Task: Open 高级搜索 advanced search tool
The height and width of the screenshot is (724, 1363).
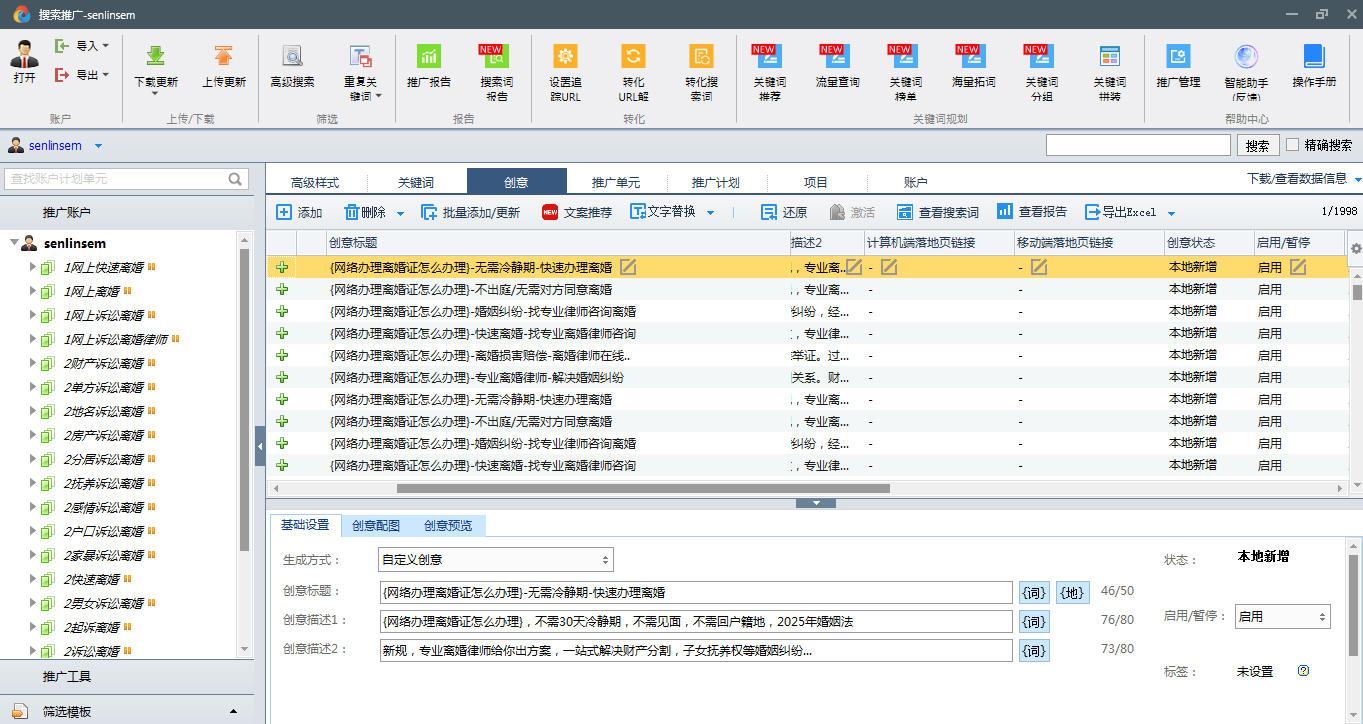Action: click(x=292, y=57)
